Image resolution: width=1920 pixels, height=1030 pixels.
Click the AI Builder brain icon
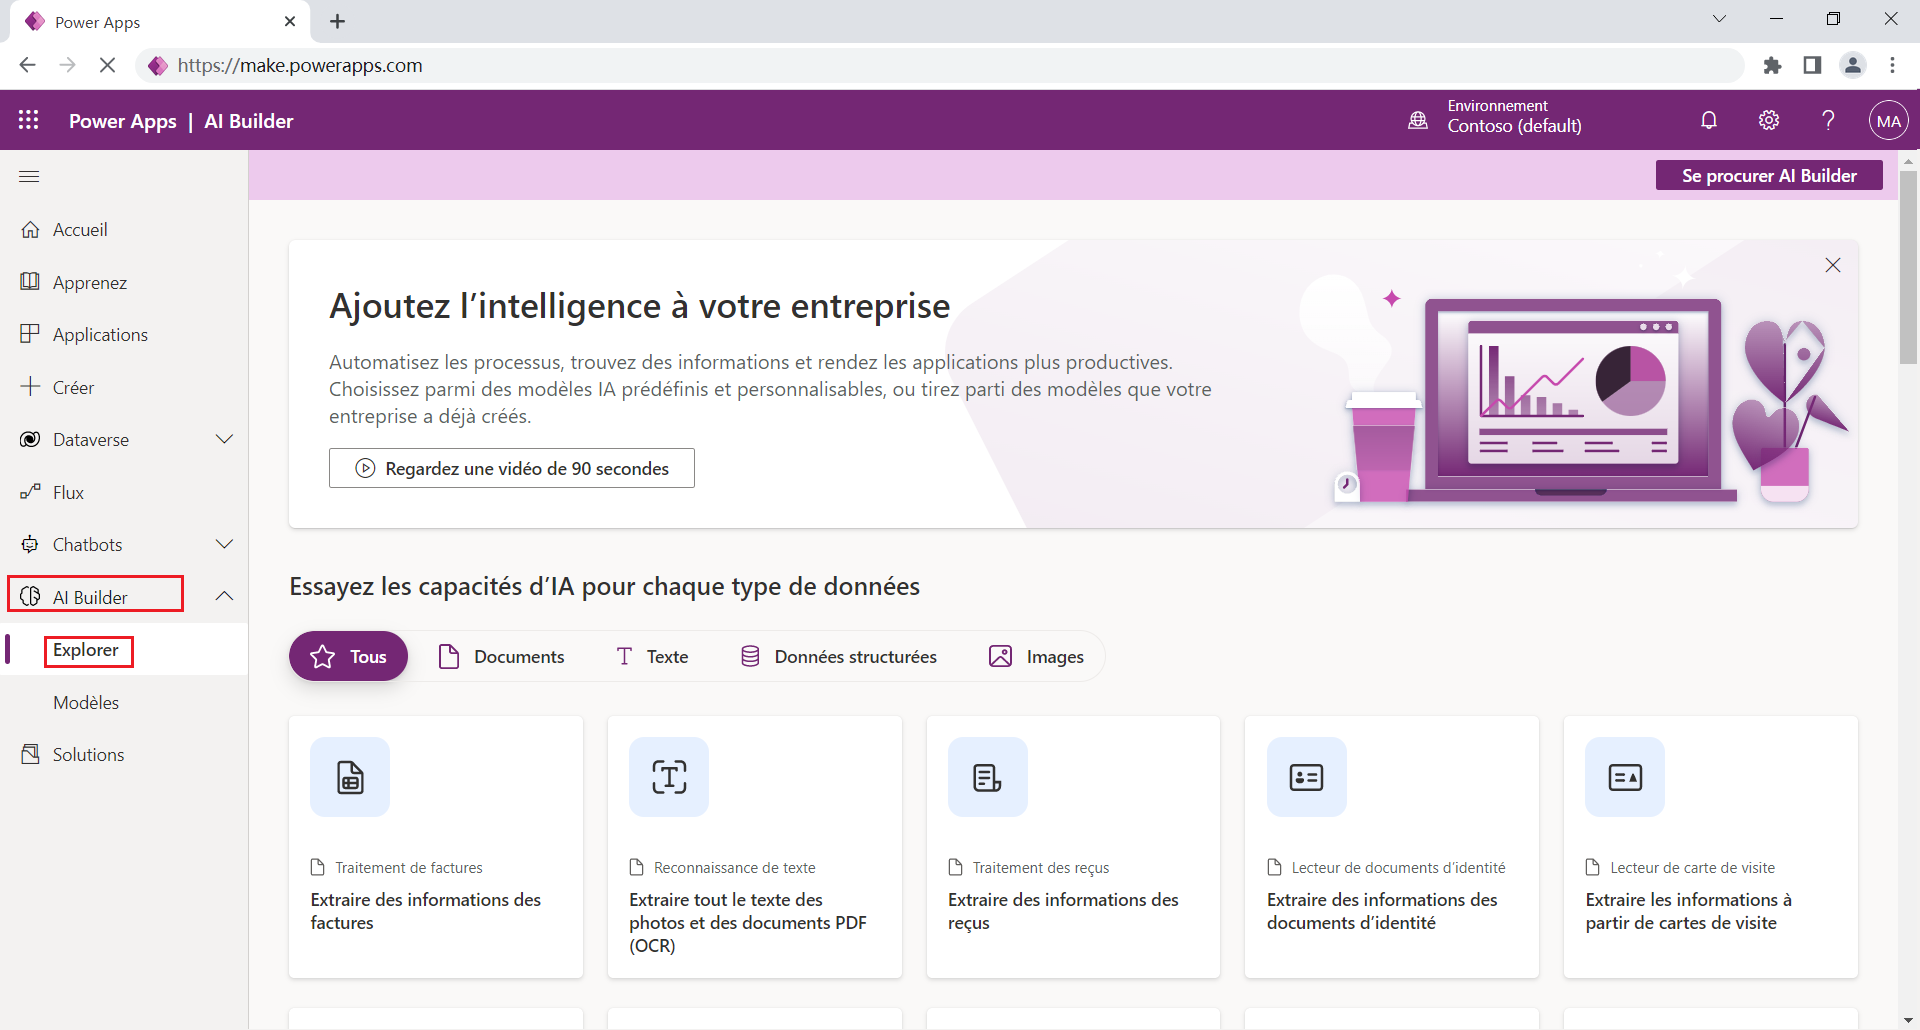coord(30,597)
